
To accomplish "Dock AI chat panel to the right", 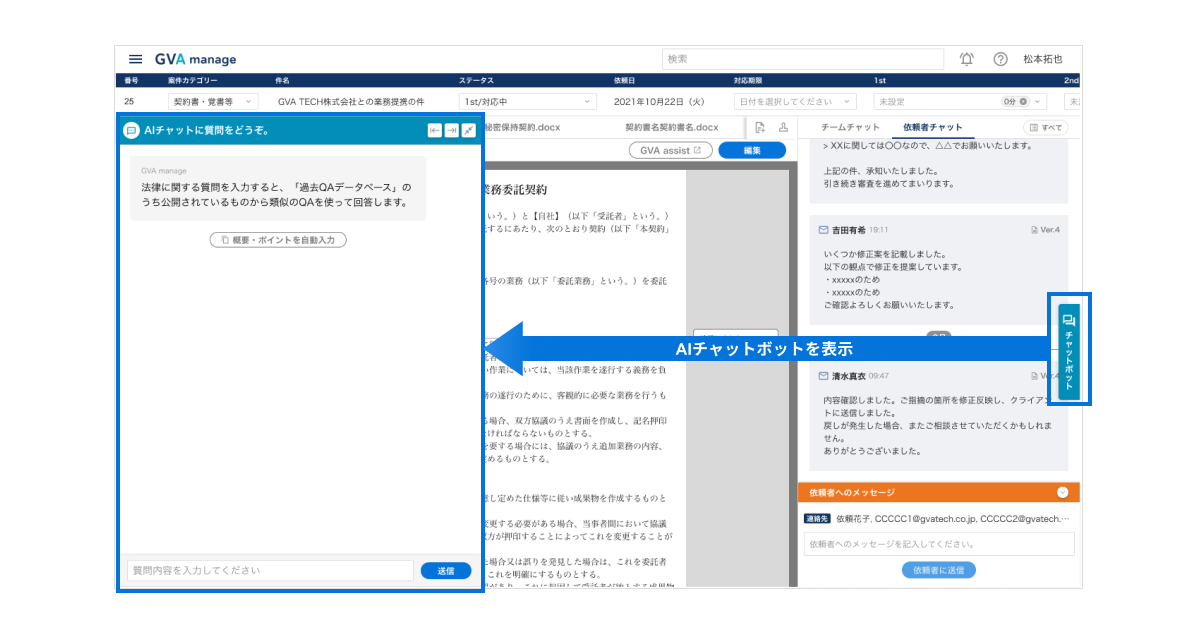I will pyautogui.click(x=451, y=130).
